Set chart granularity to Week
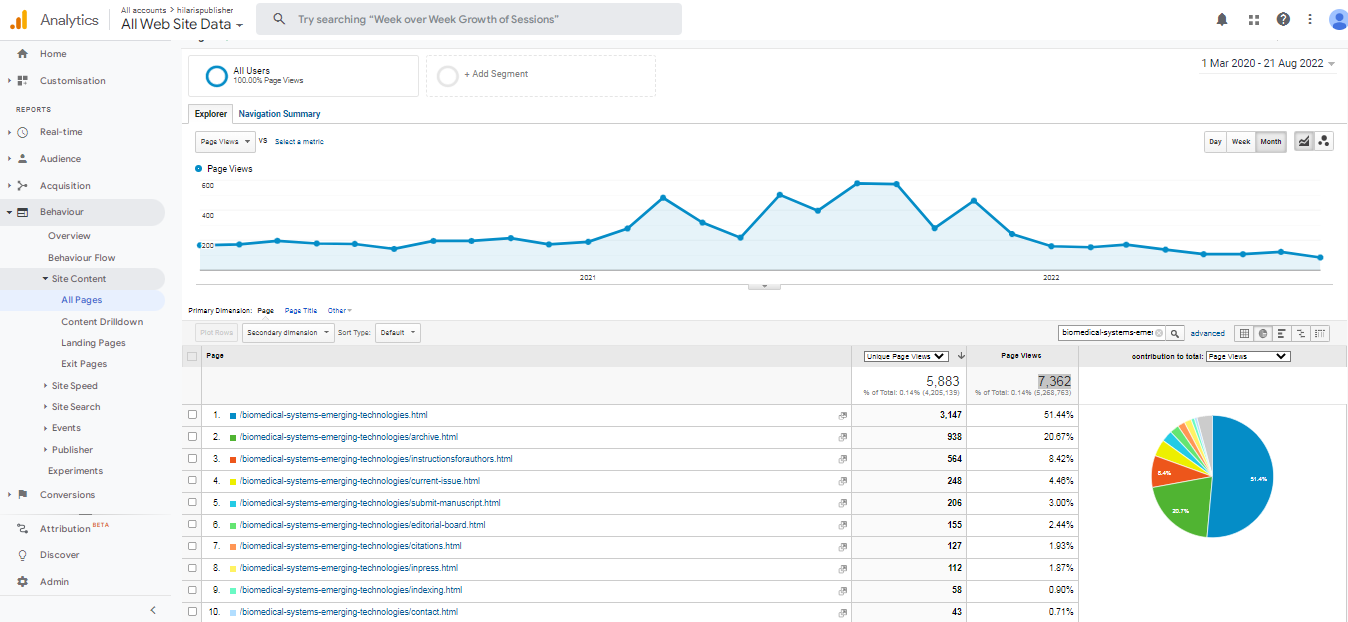The height and width of the screenshot is (622, 1348). (x=1240, y=142)
